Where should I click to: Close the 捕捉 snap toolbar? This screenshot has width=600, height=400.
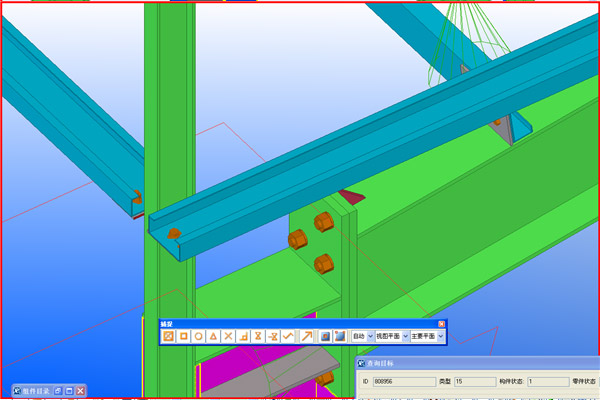(x=441, y=324)
